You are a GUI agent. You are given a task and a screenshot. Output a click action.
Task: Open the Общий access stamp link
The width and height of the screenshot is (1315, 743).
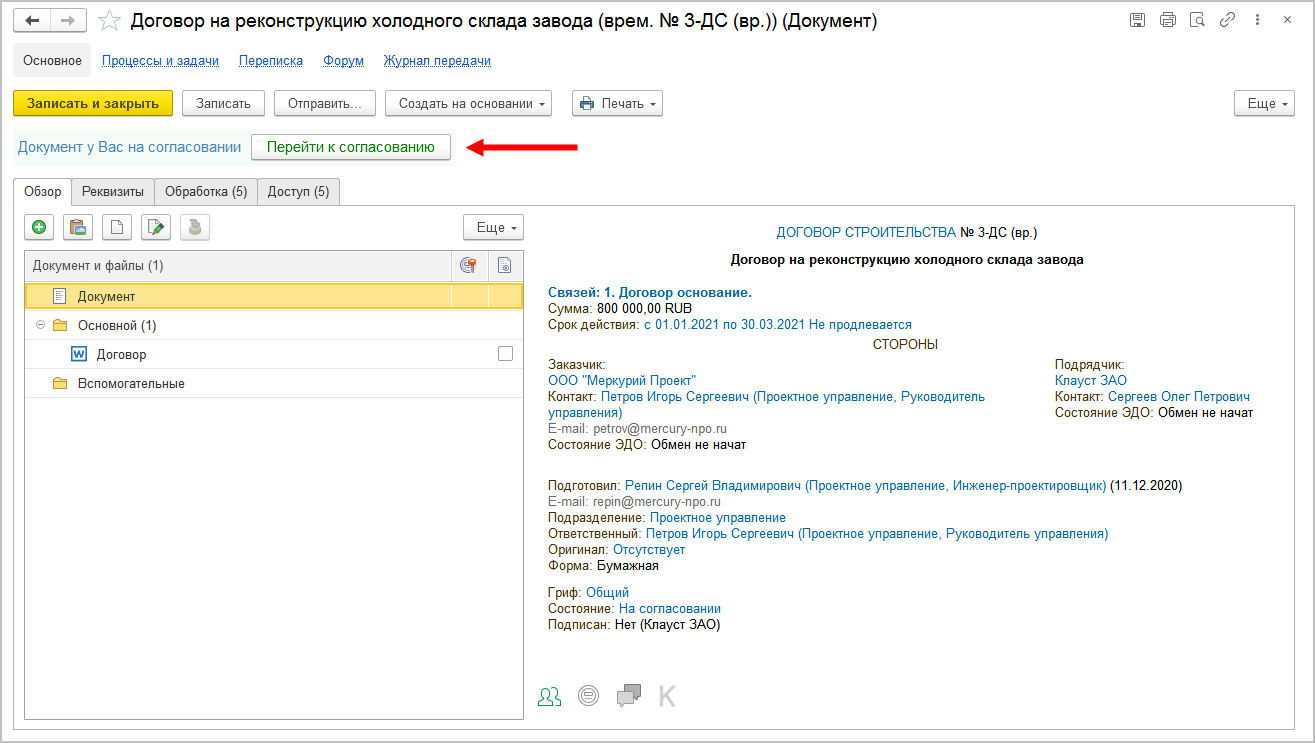click(x=607, y=592)
